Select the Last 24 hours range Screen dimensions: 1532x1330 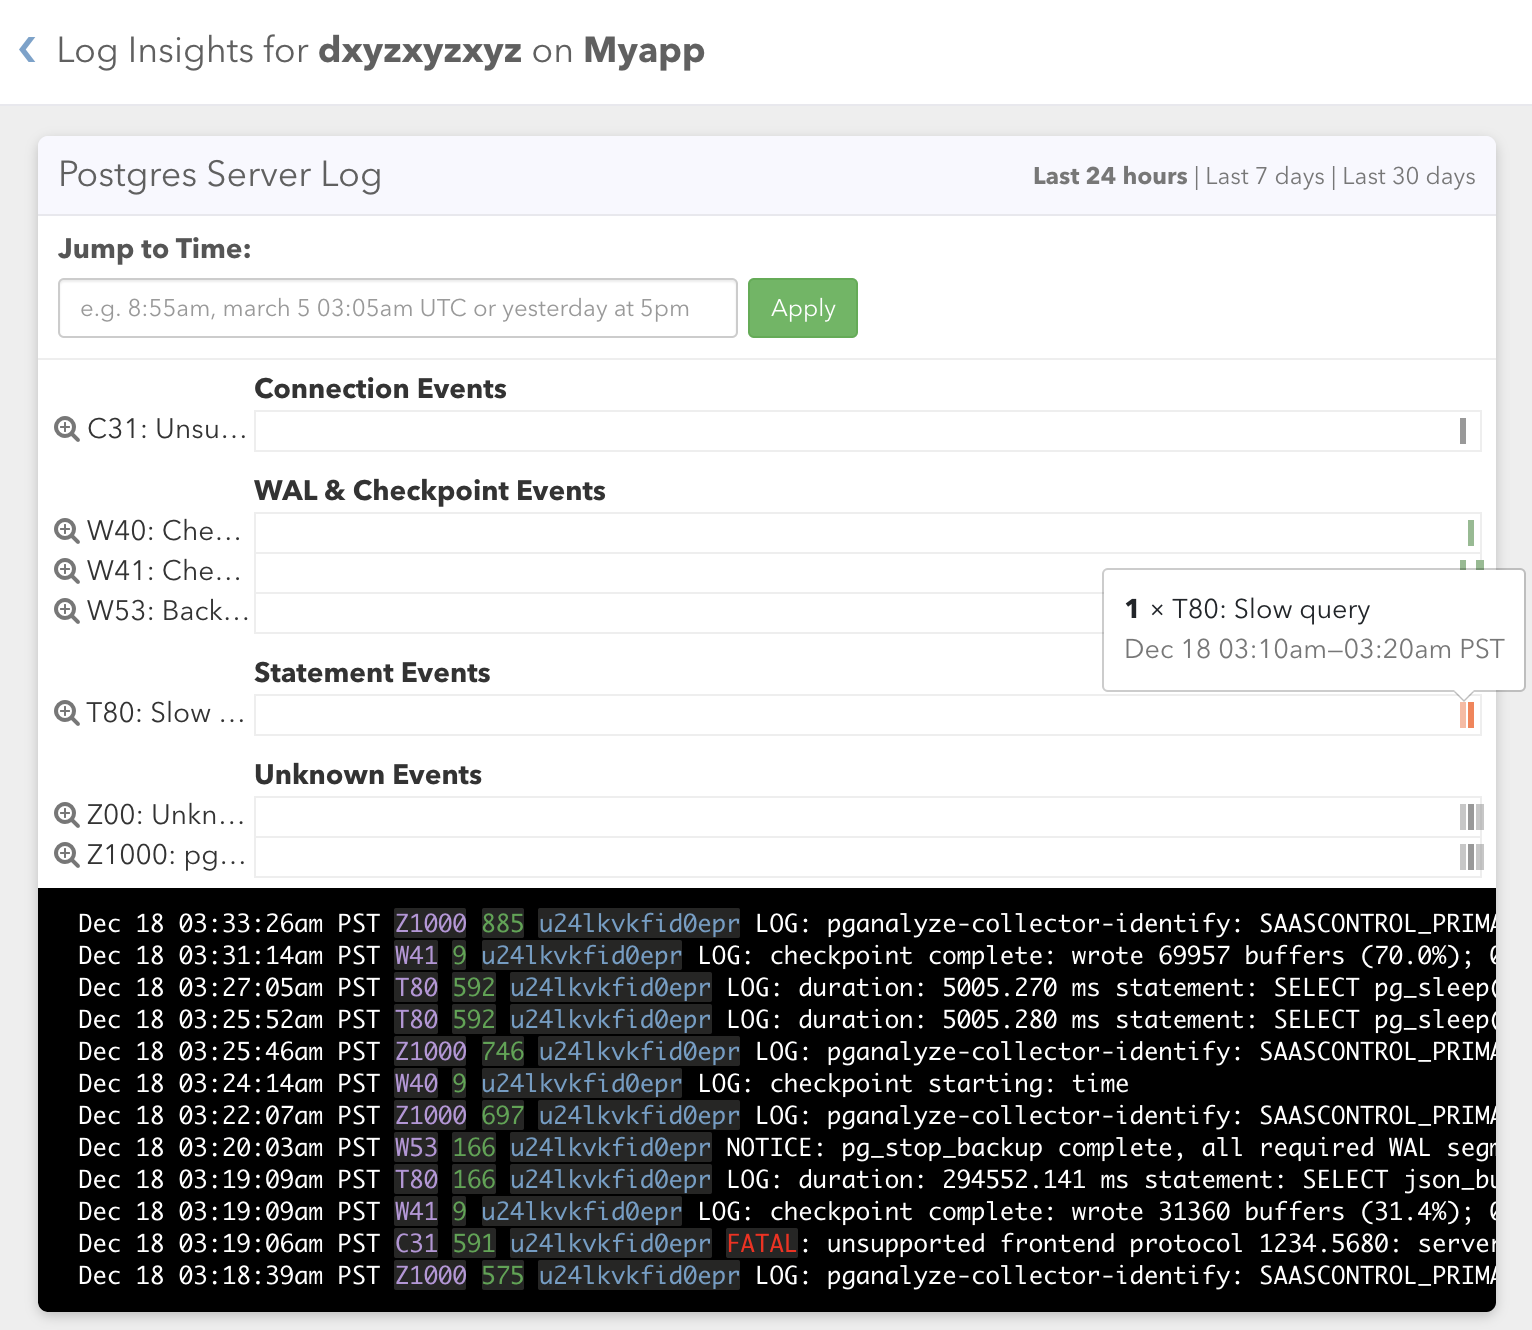1110,176
